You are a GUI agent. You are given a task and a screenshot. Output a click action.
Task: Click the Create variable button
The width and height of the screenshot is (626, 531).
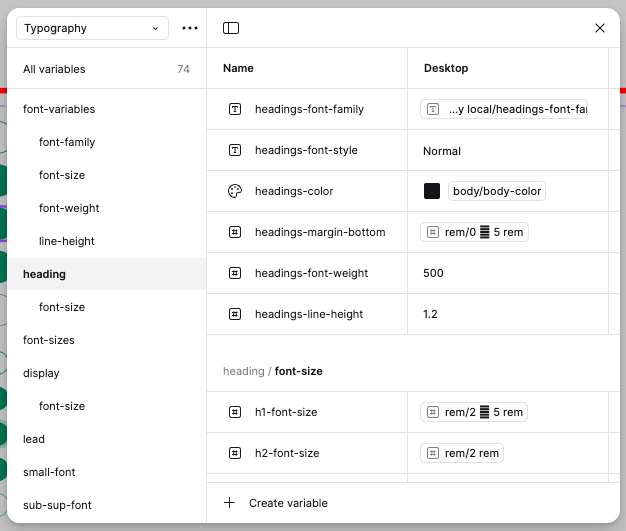288,503
